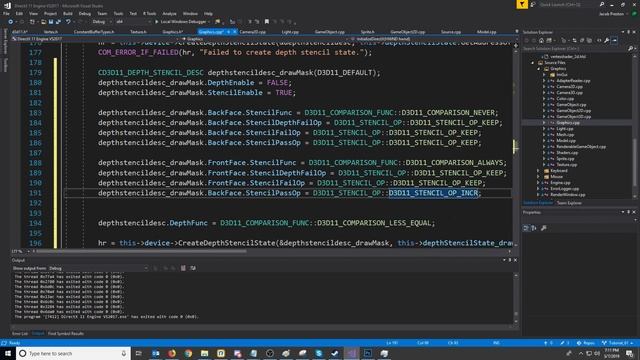Click line number 191 in the gutter
Screen dimensions: 640x360
click(x=36, y=193)
